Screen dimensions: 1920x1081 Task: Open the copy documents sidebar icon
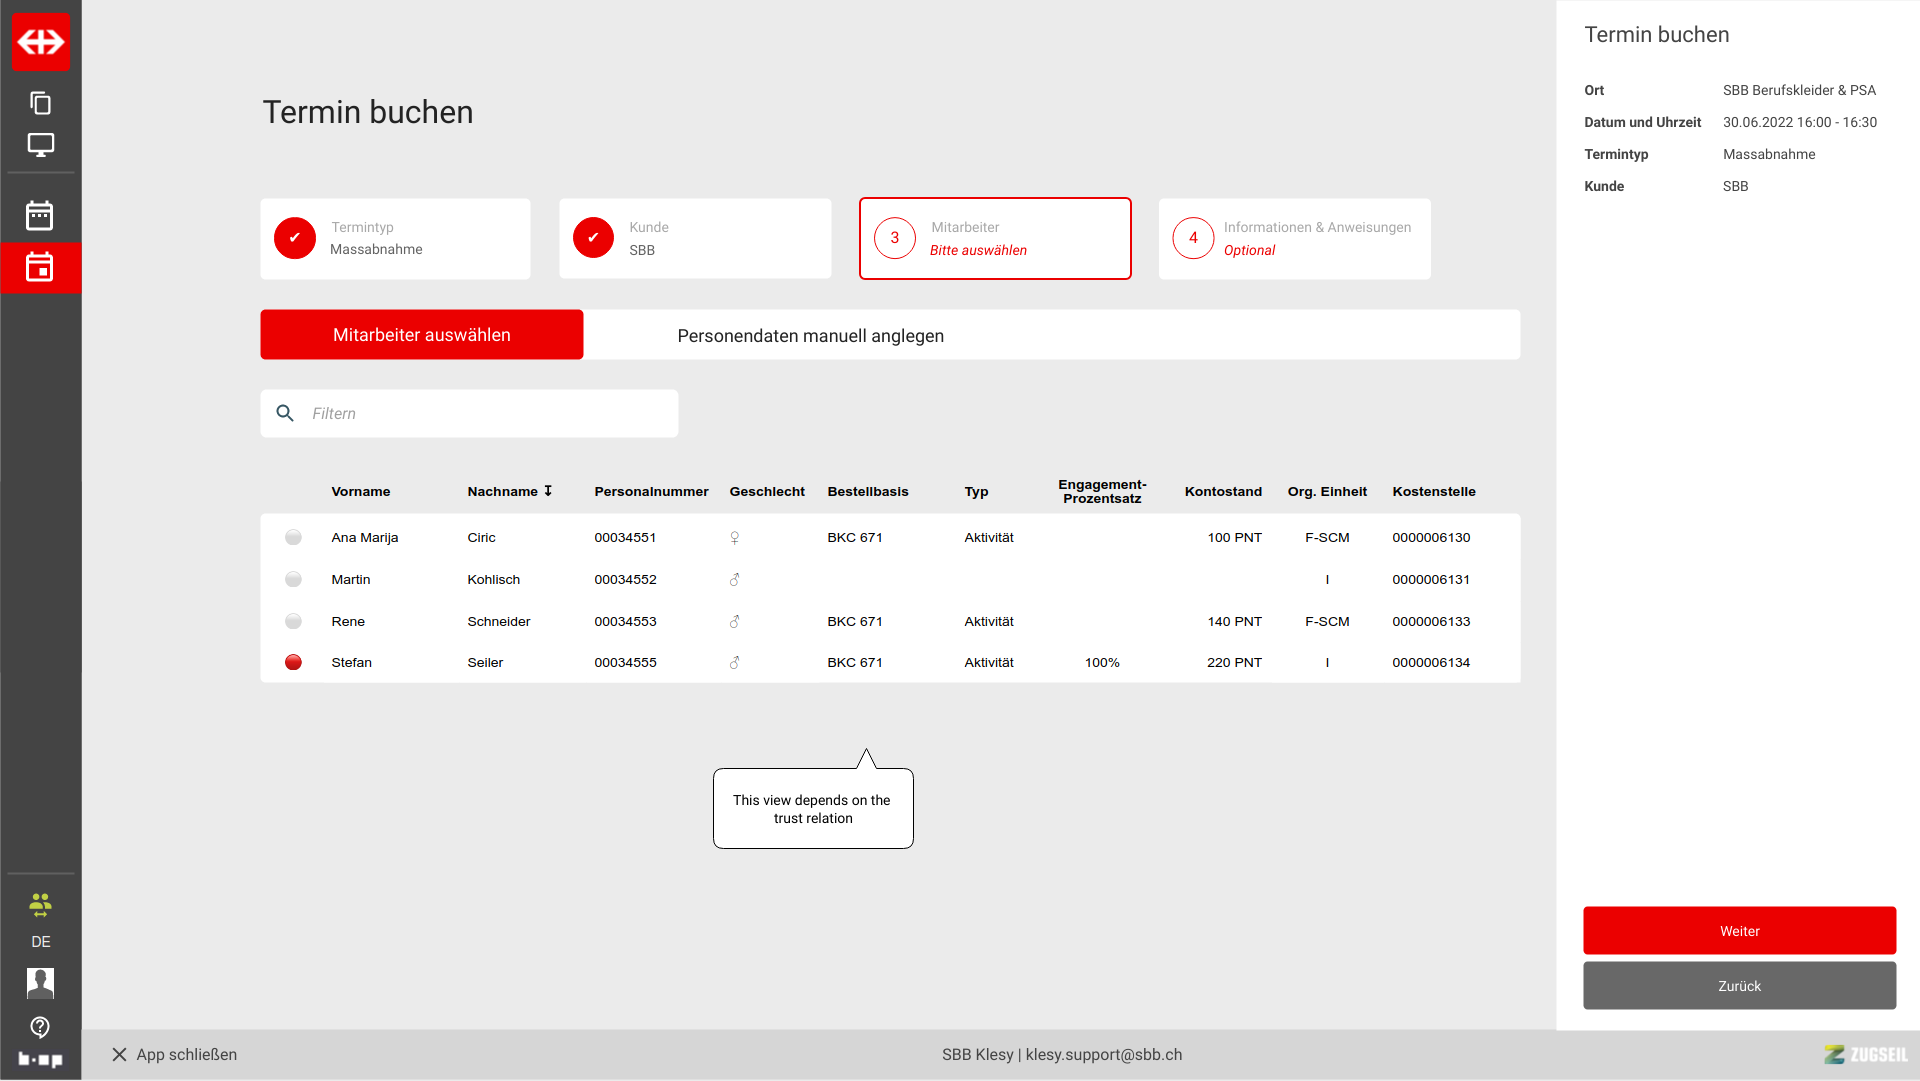41,103
